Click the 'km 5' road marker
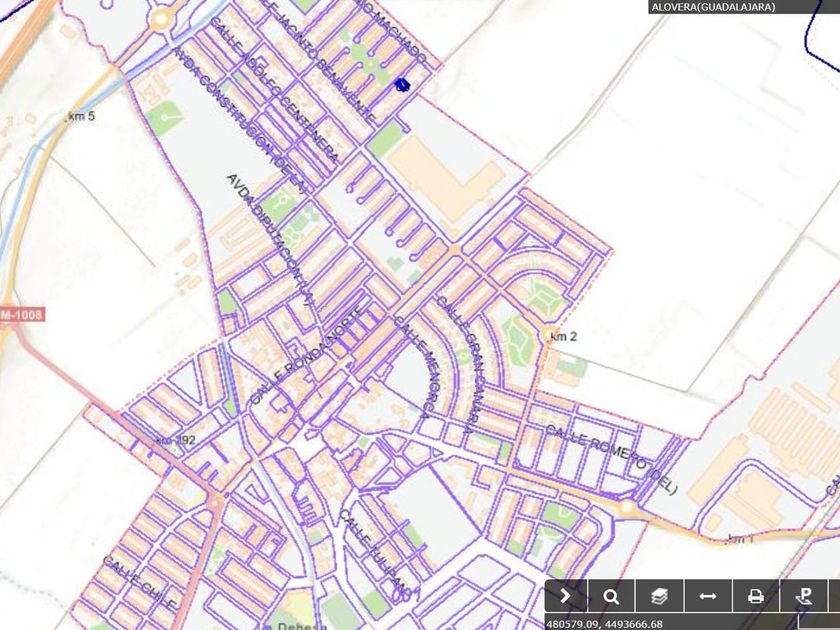The width and height of the screenshot is (840, 630). (x=80, y=117)
